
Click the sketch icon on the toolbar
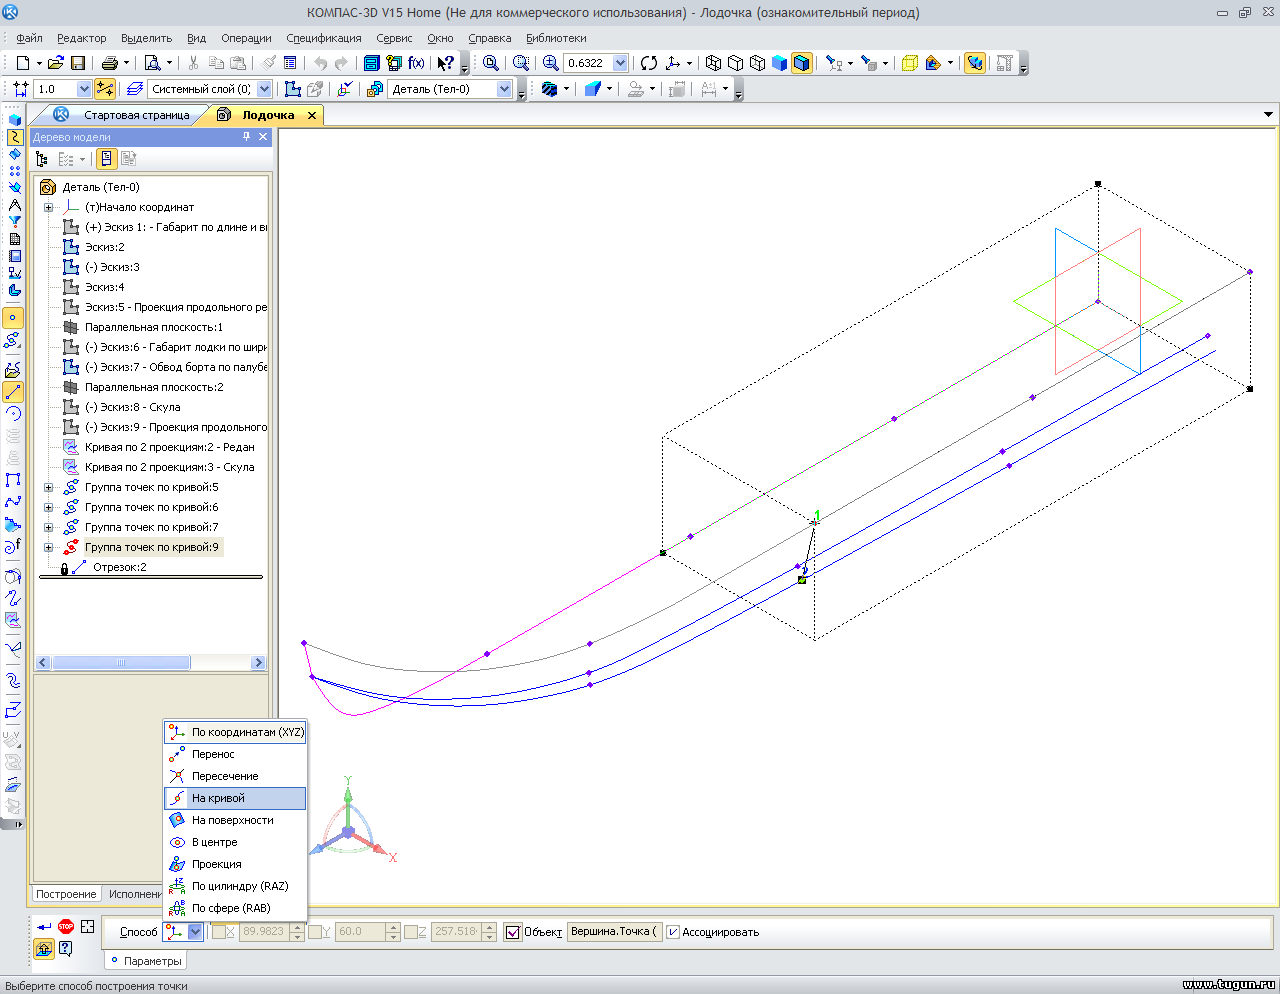coord(293,89)
